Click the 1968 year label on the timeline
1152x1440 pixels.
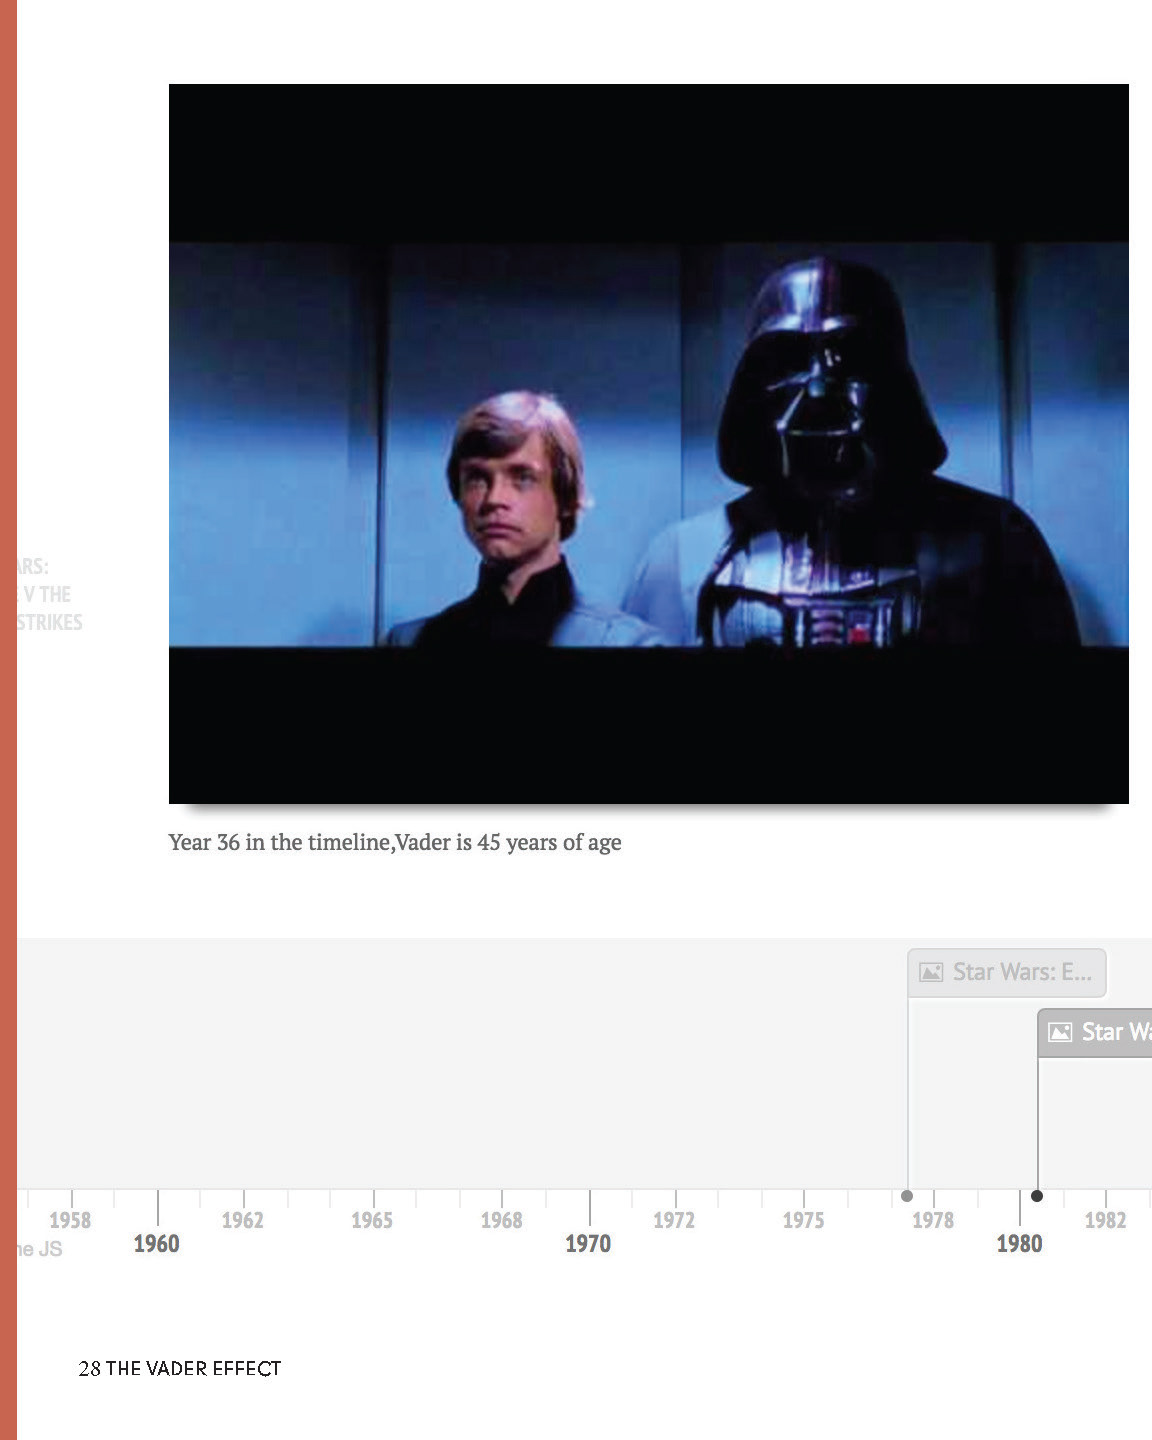[502, 1220]
